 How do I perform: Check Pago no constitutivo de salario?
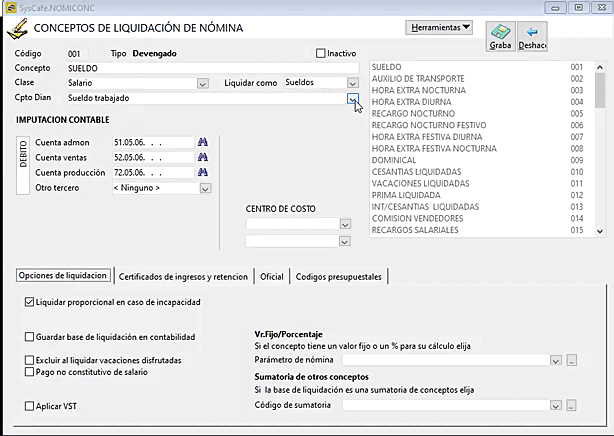click(x=29, y=372)
